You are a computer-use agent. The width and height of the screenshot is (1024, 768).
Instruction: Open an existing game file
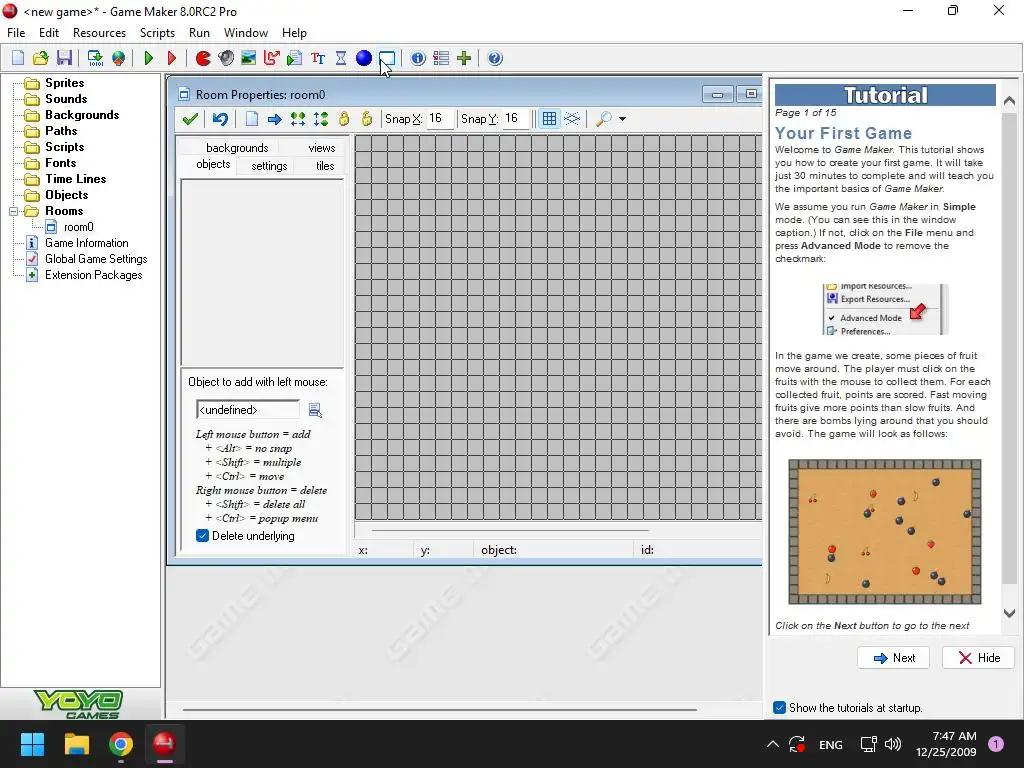pos(40,58)
